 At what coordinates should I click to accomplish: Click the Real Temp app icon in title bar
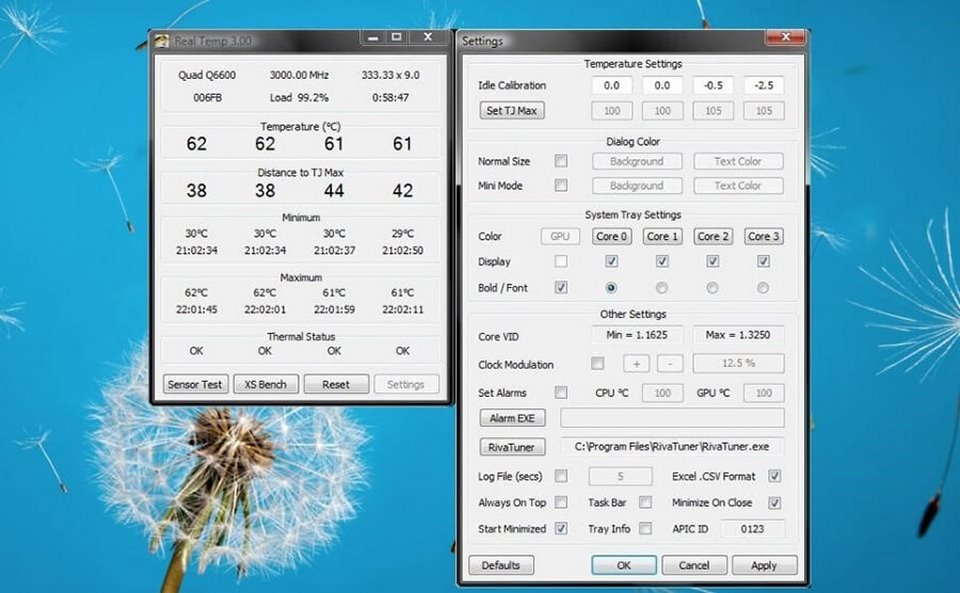pyautogui.click(x=162, y=41)
